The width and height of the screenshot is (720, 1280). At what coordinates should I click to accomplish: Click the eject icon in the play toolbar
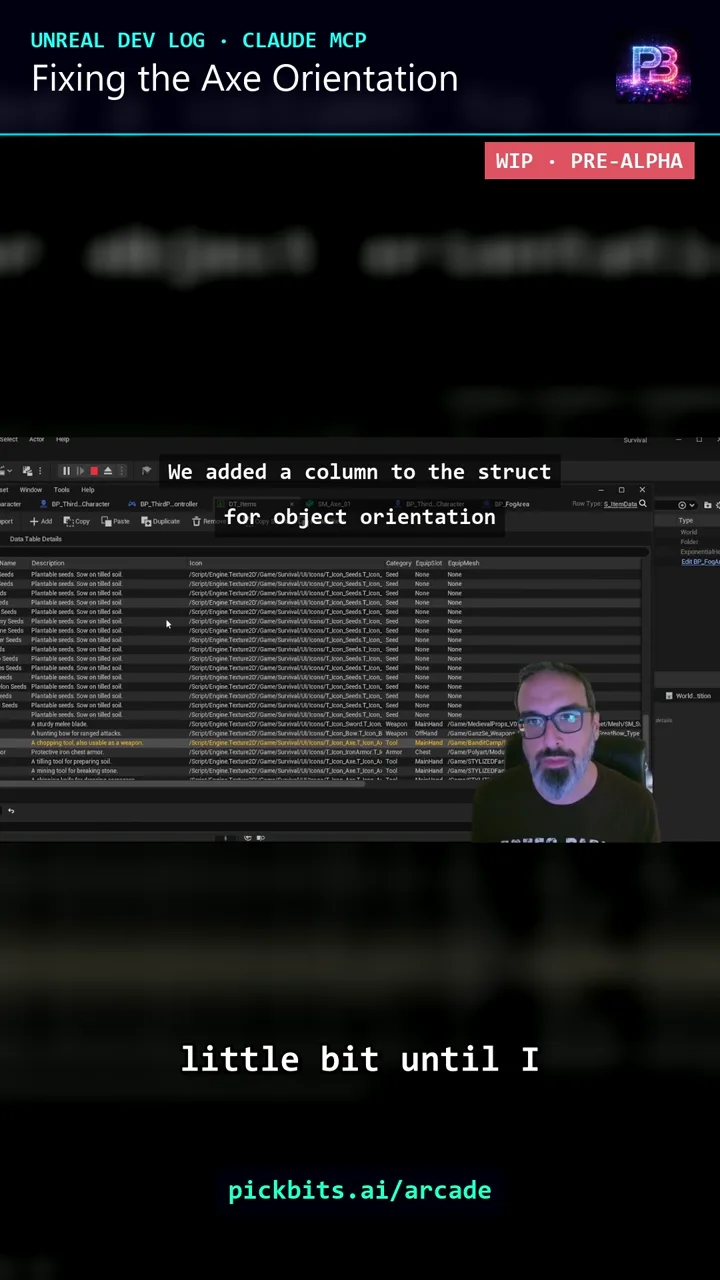(x=108, y=471)
